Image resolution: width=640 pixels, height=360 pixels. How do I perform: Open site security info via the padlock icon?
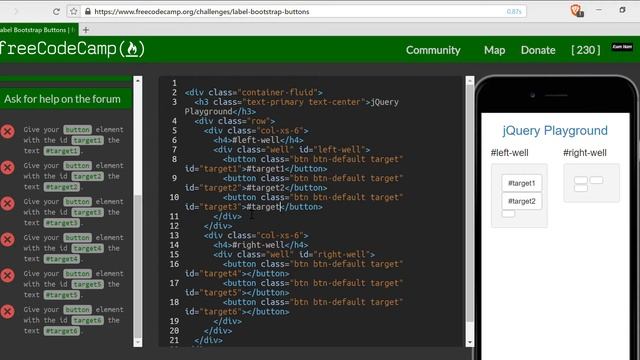[88, 11]
